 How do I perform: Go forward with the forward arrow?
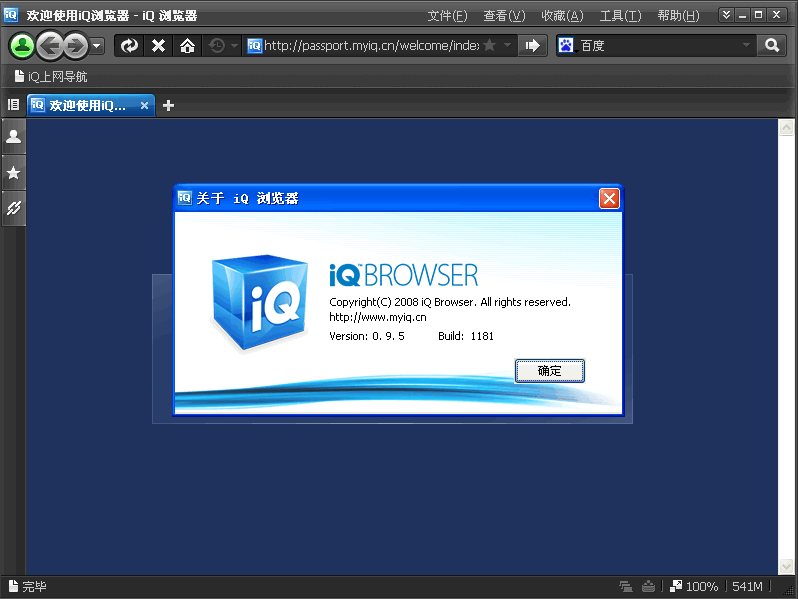(x=75, y=46)
